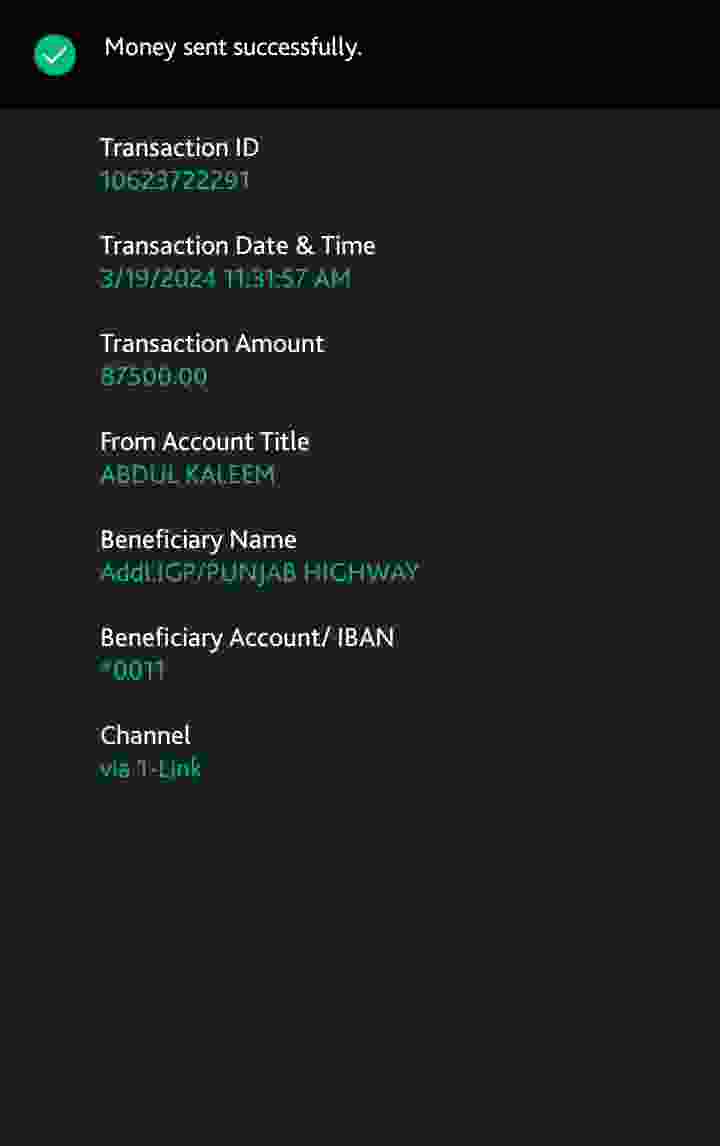Image resolution: width=720 pixels, height=1146 pixels.
Task: Tap the green success checkmark icon
Action: click(x=55, y=54)
